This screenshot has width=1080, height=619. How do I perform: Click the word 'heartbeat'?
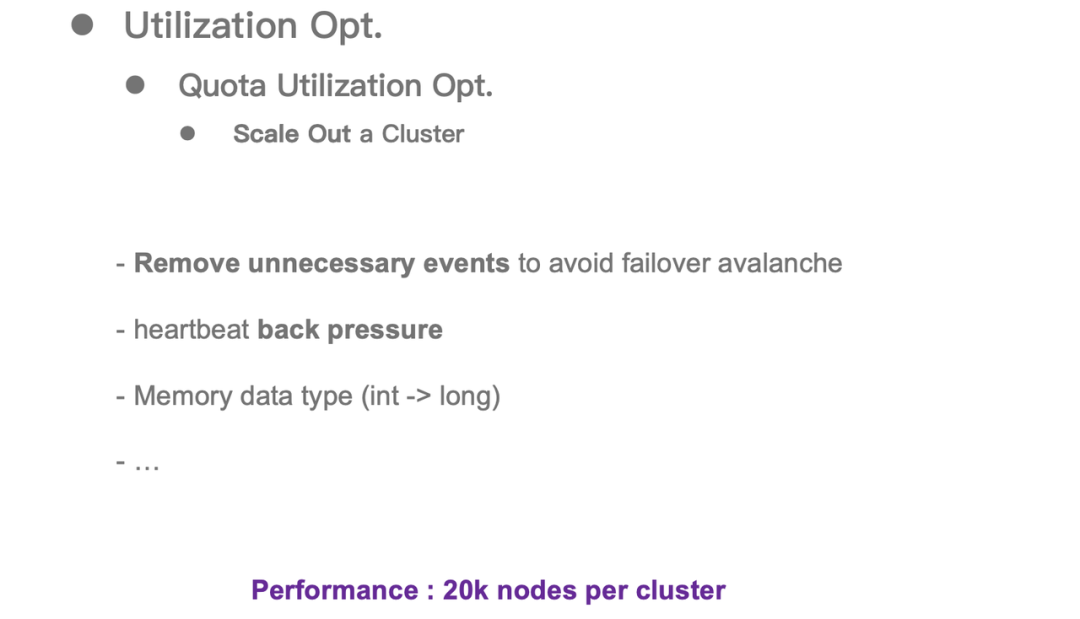click(191, 330)
